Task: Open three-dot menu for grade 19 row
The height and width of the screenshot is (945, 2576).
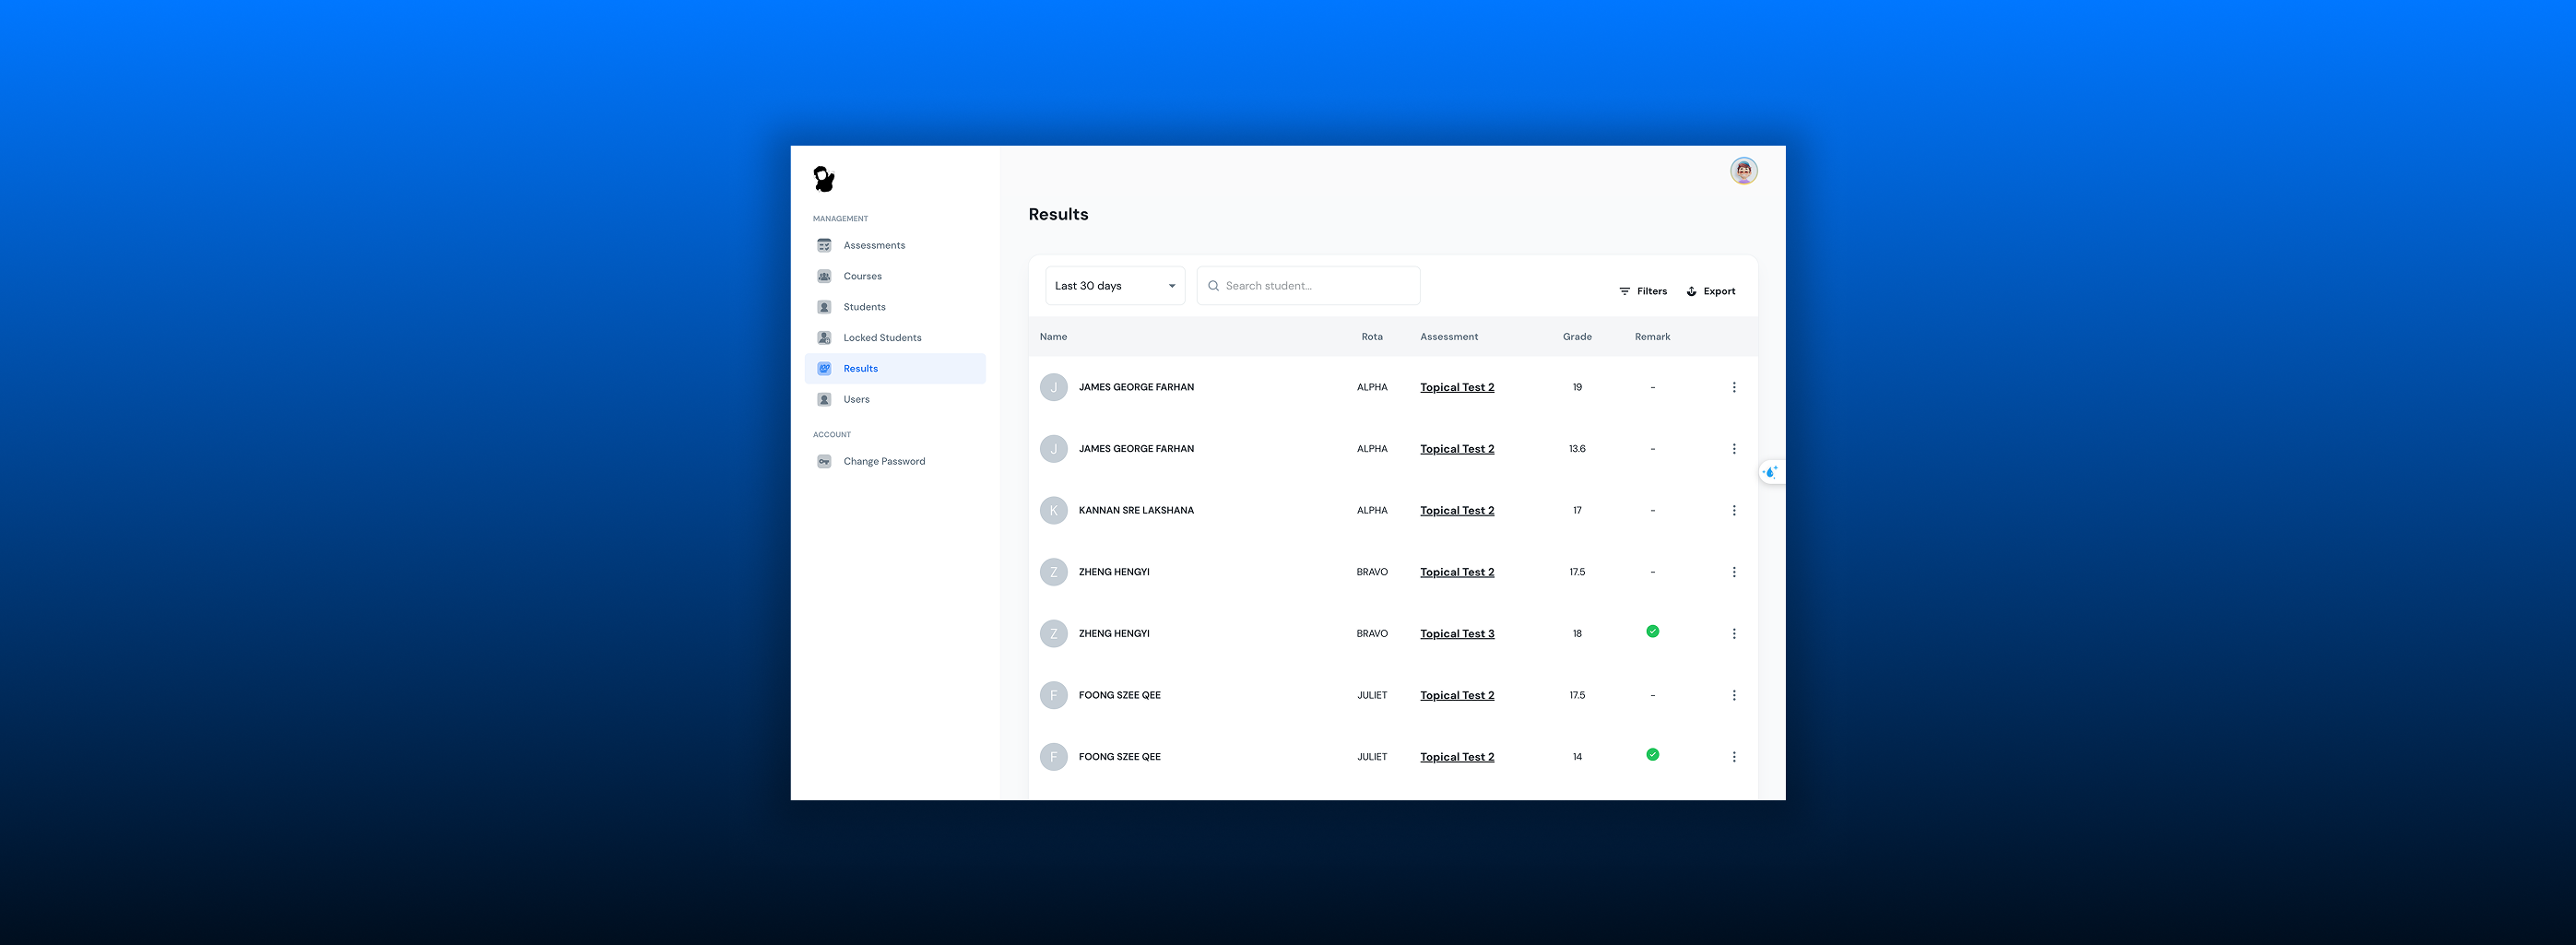Action: tap(1733, 388)
